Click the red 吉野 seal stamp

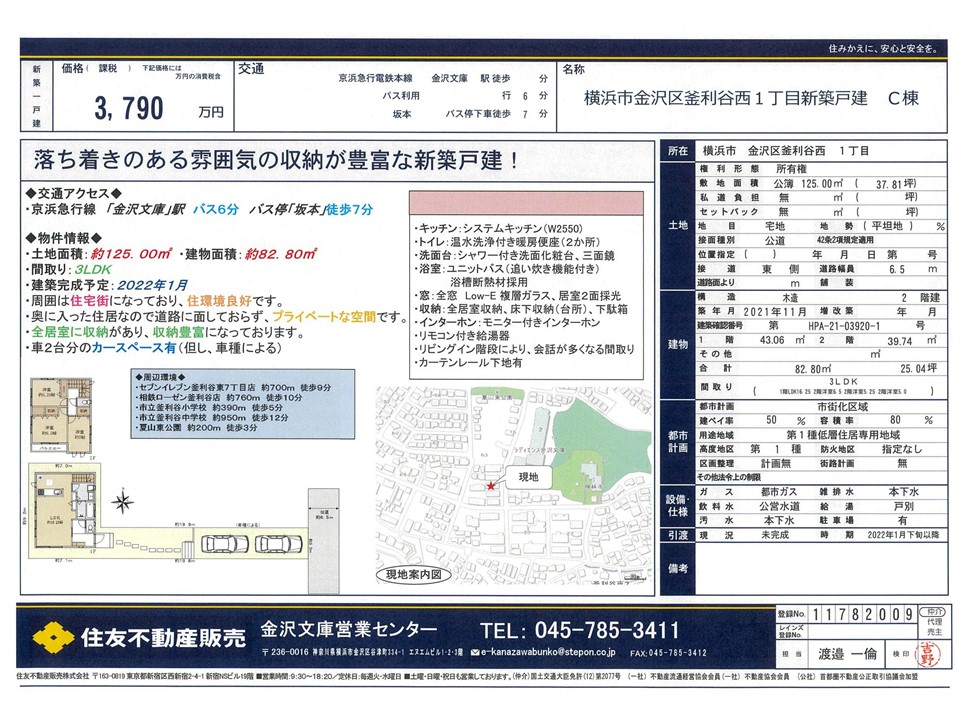click(930, 653)
